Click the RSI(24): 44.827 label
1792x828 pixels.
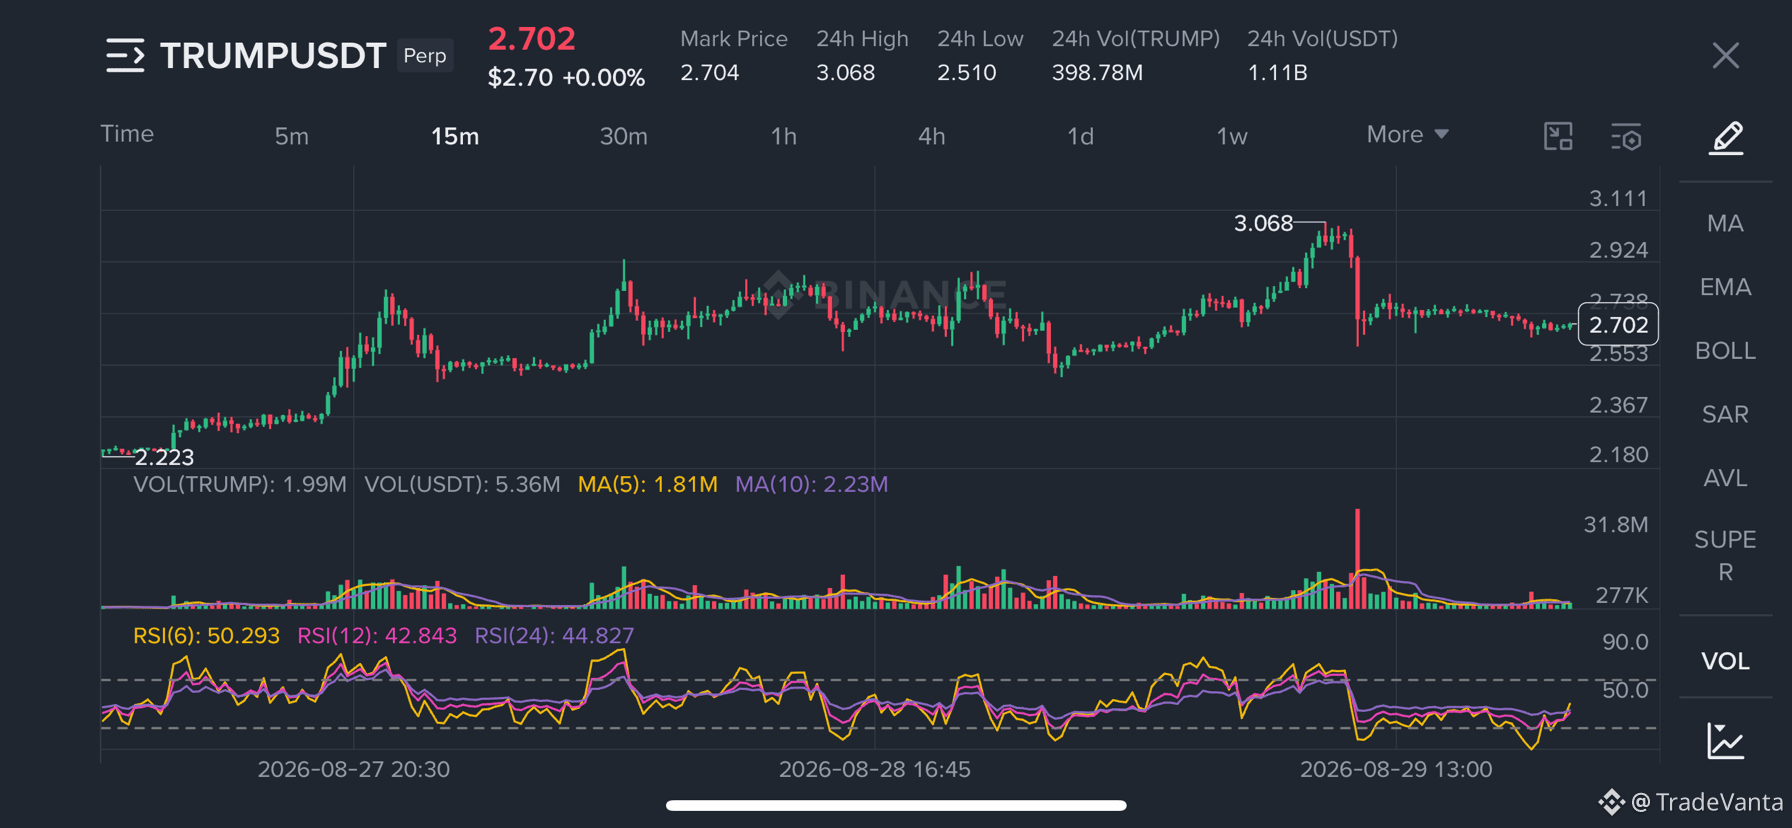pos(554,636)
